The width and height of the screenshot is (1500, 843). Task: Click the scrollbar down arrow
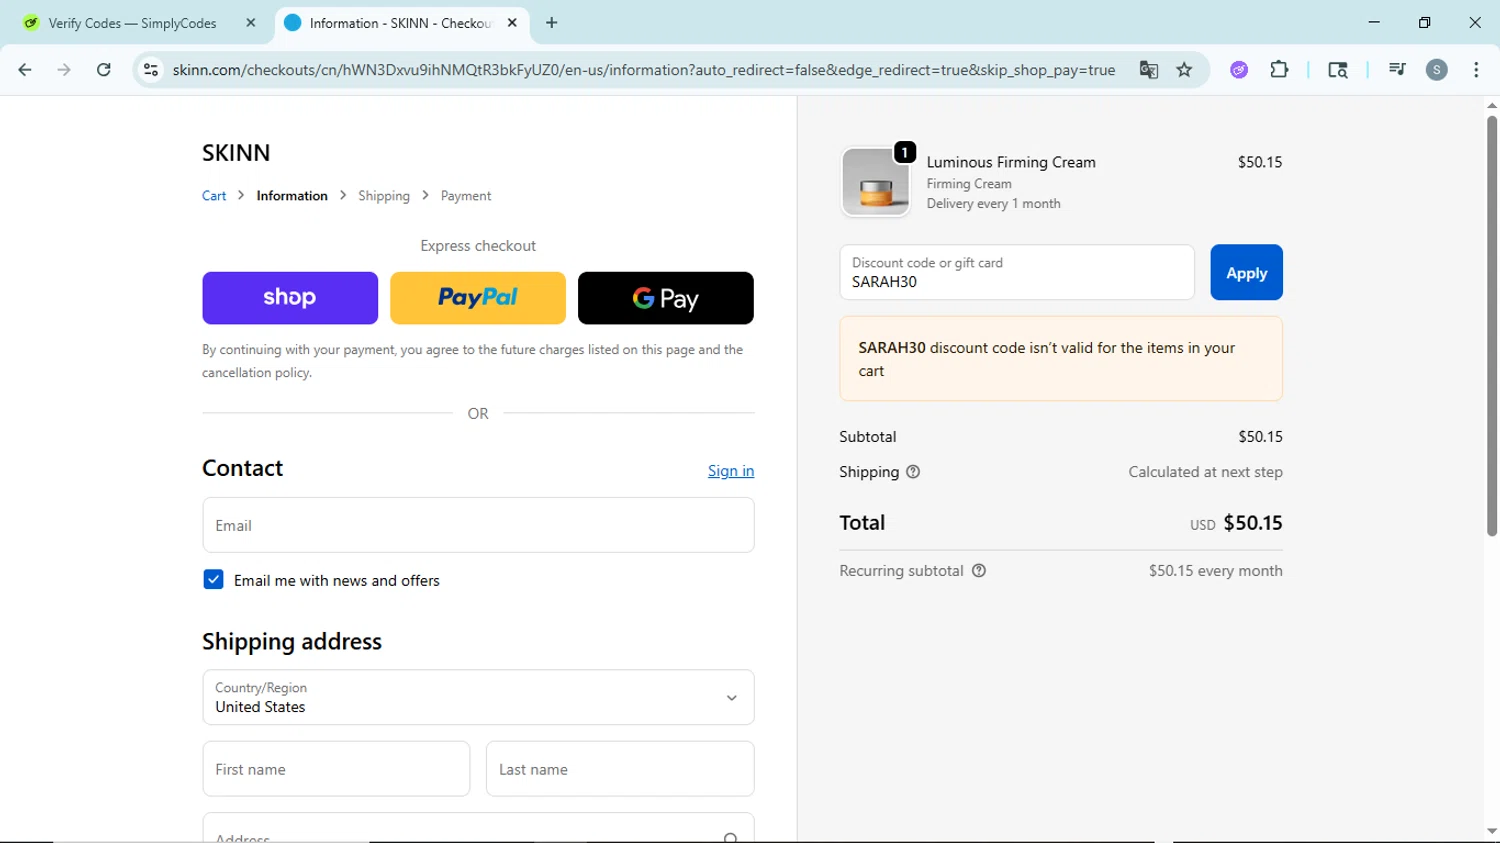[1491, 831]
